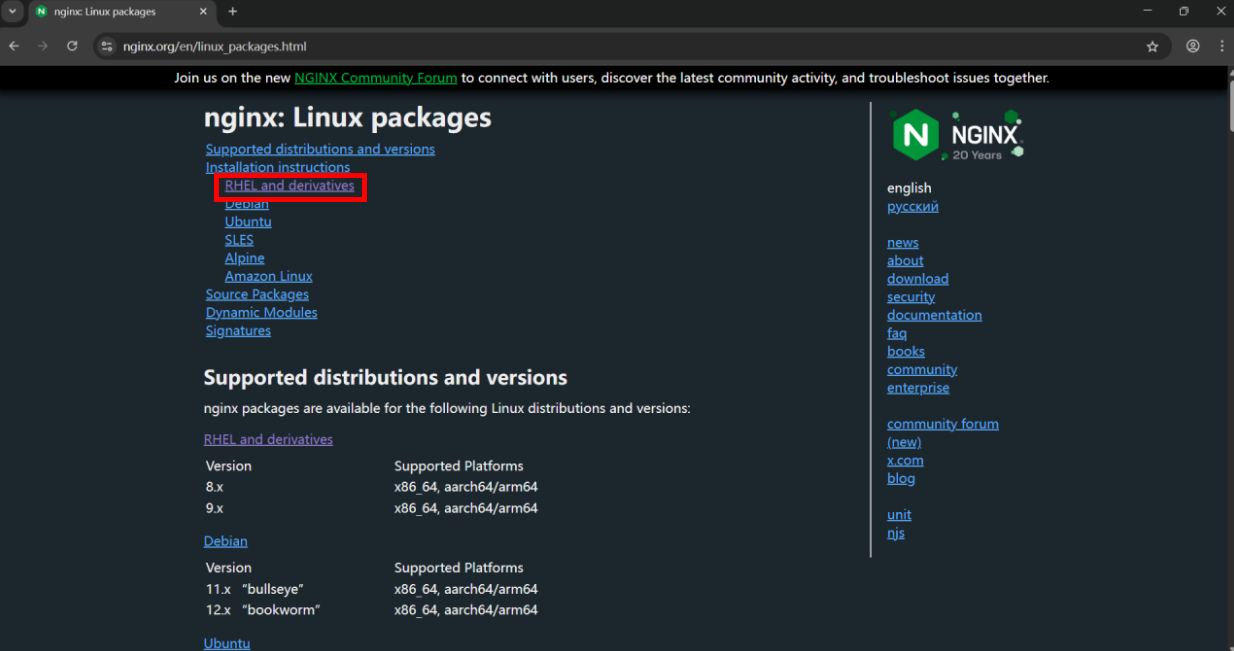The height and width of the screenshot is (651, 1234).
Task: Open new tab with plus icon
Action: coord(232,12)
